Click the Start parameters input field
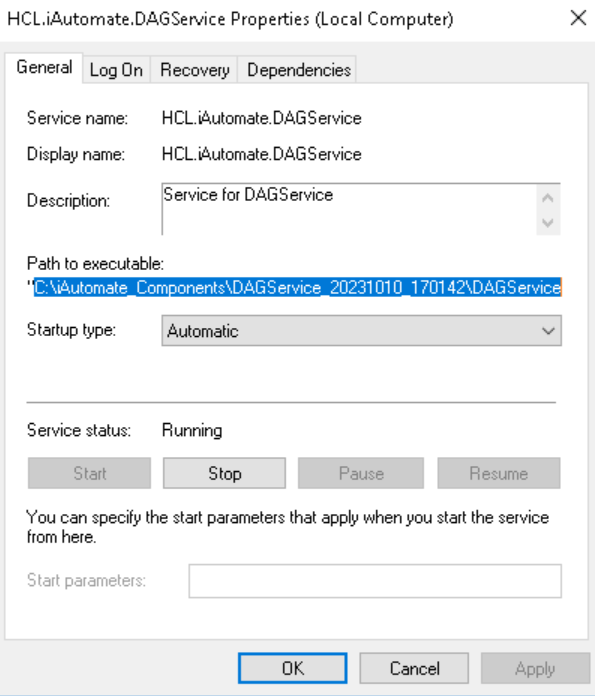595x696 pixels. tap(375, 581)
